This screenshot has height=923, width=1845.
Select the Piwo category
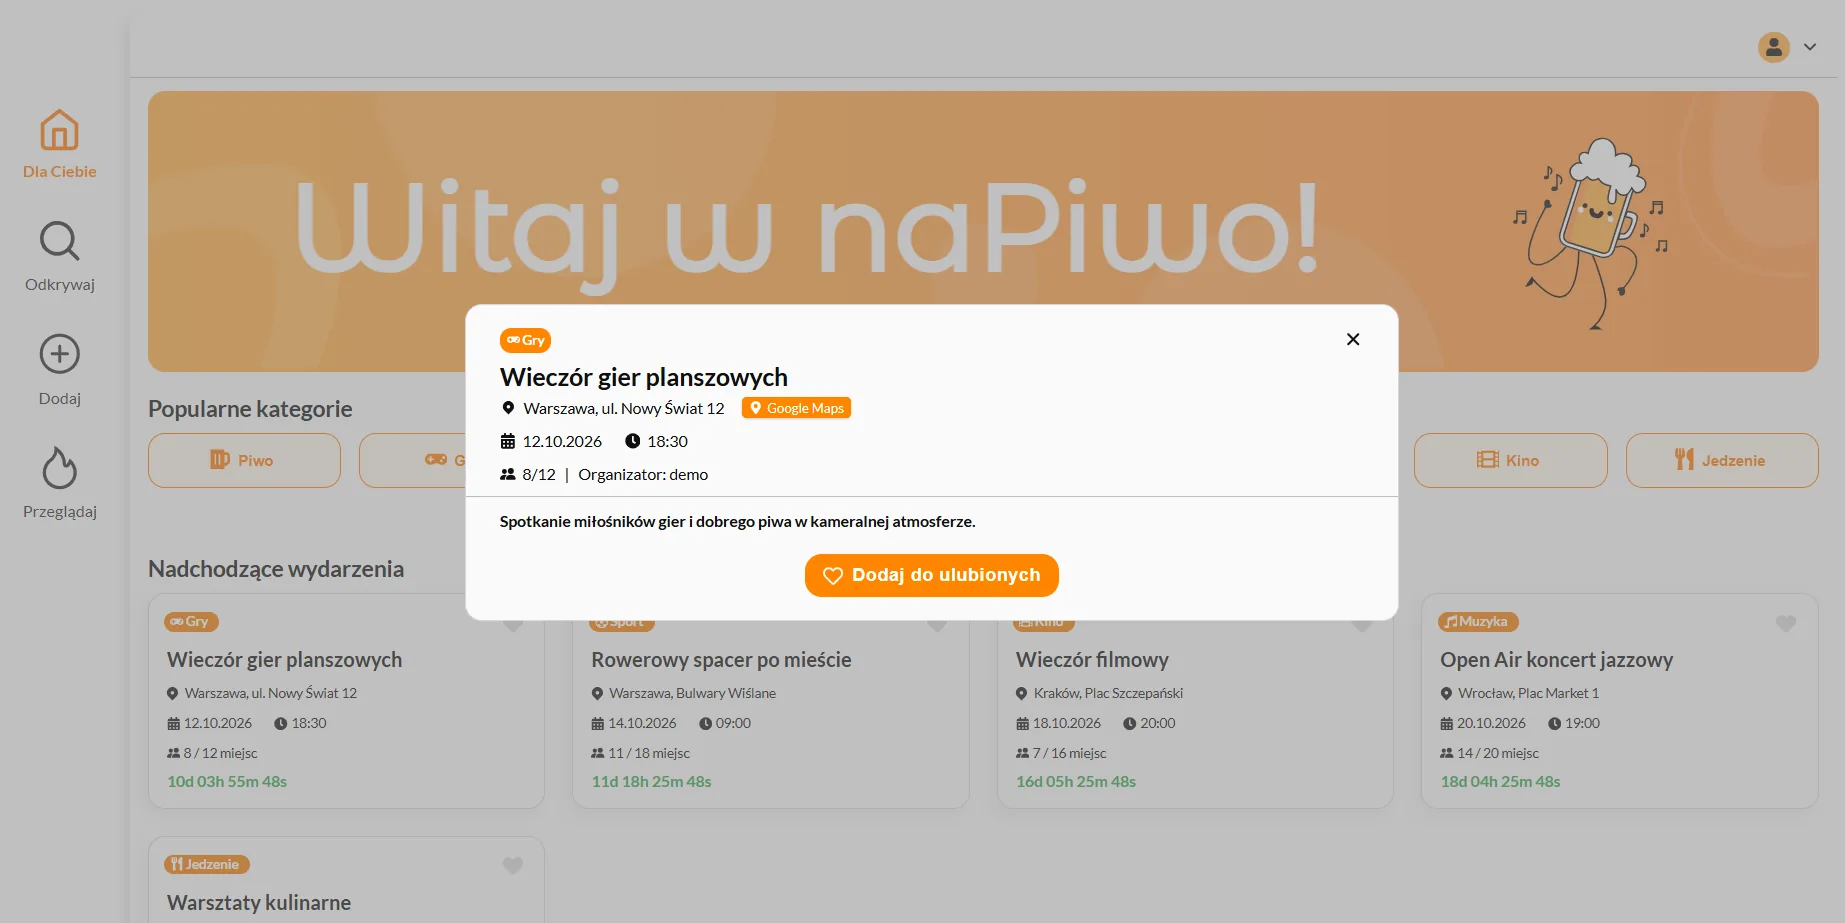pyautogui.click(x=244, y=460)
